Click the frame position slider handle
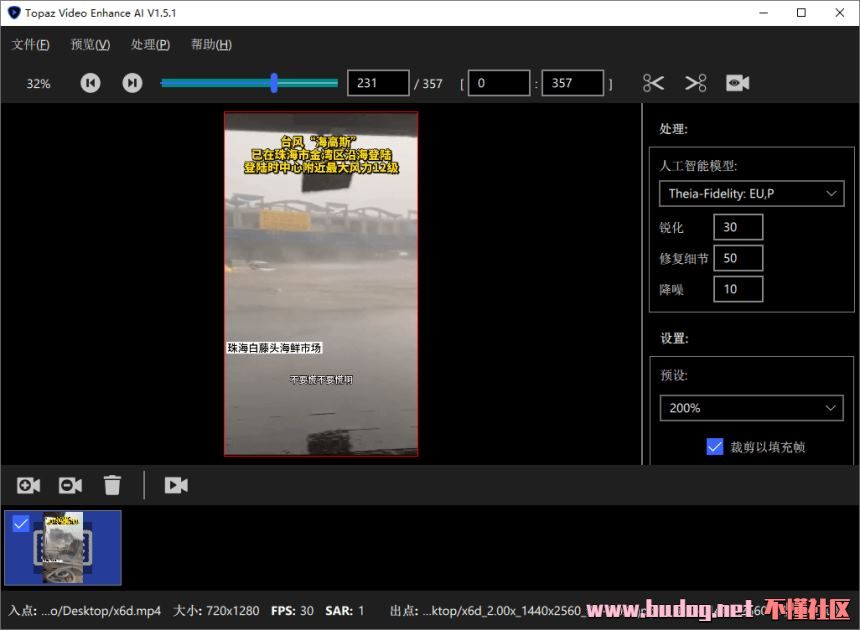The width and height of the screenshot is (860, 630). pos(274,83)
